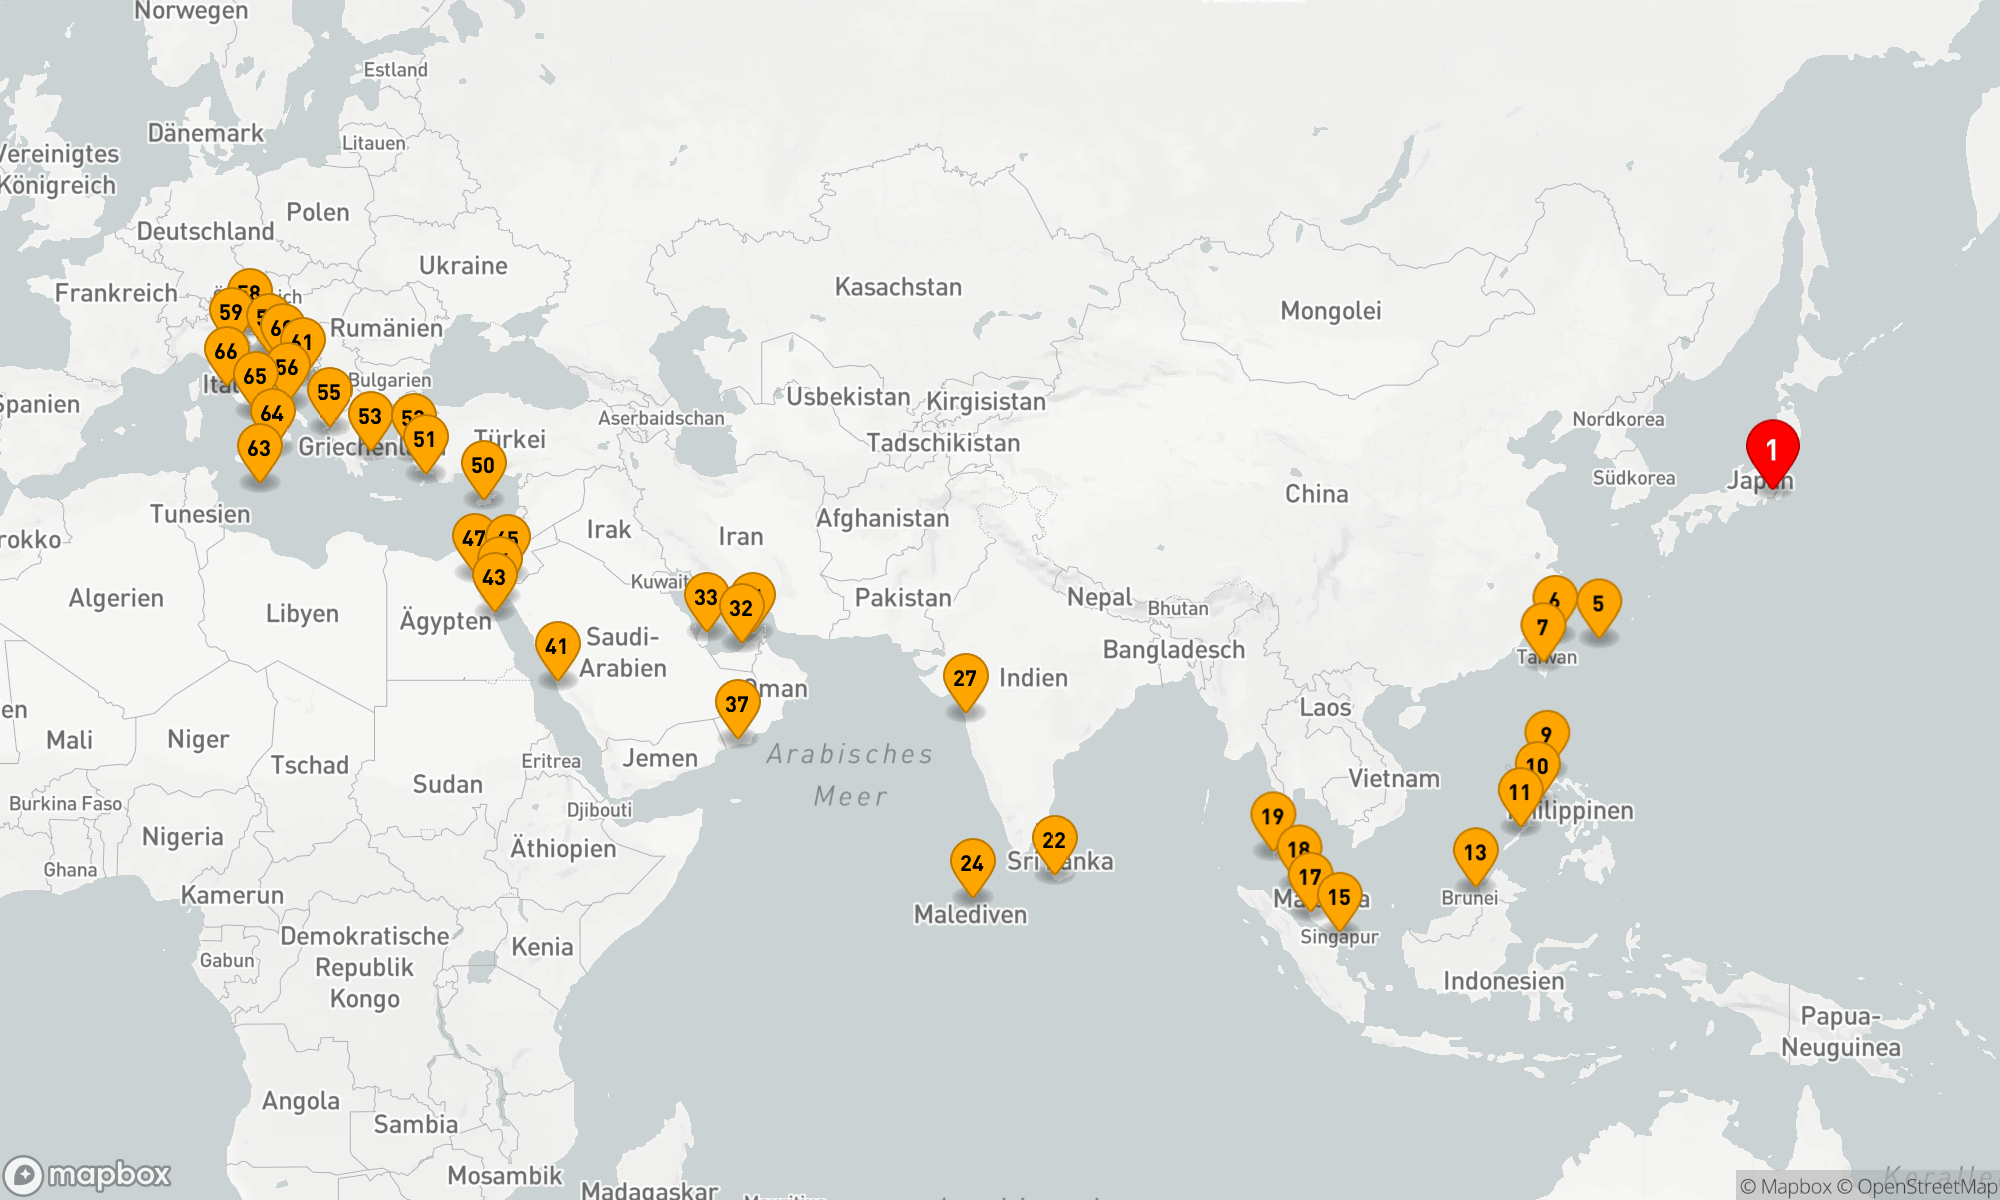Image resolution: width=2000 pixels, height=1200 pixels.
Task: Select marker 55 near Bulgarien
Action: (x=329, y=393)
